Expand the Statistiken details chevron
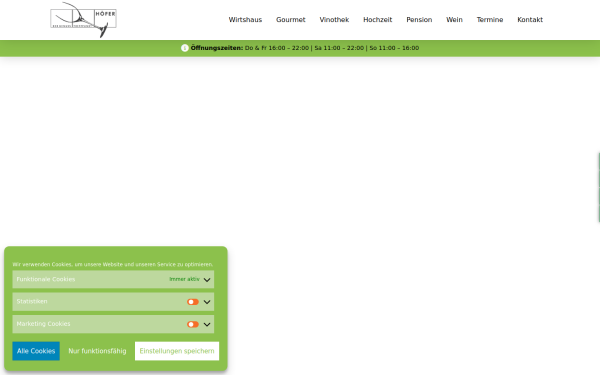This screenshot has width=600, height=375. coord(207,302)
